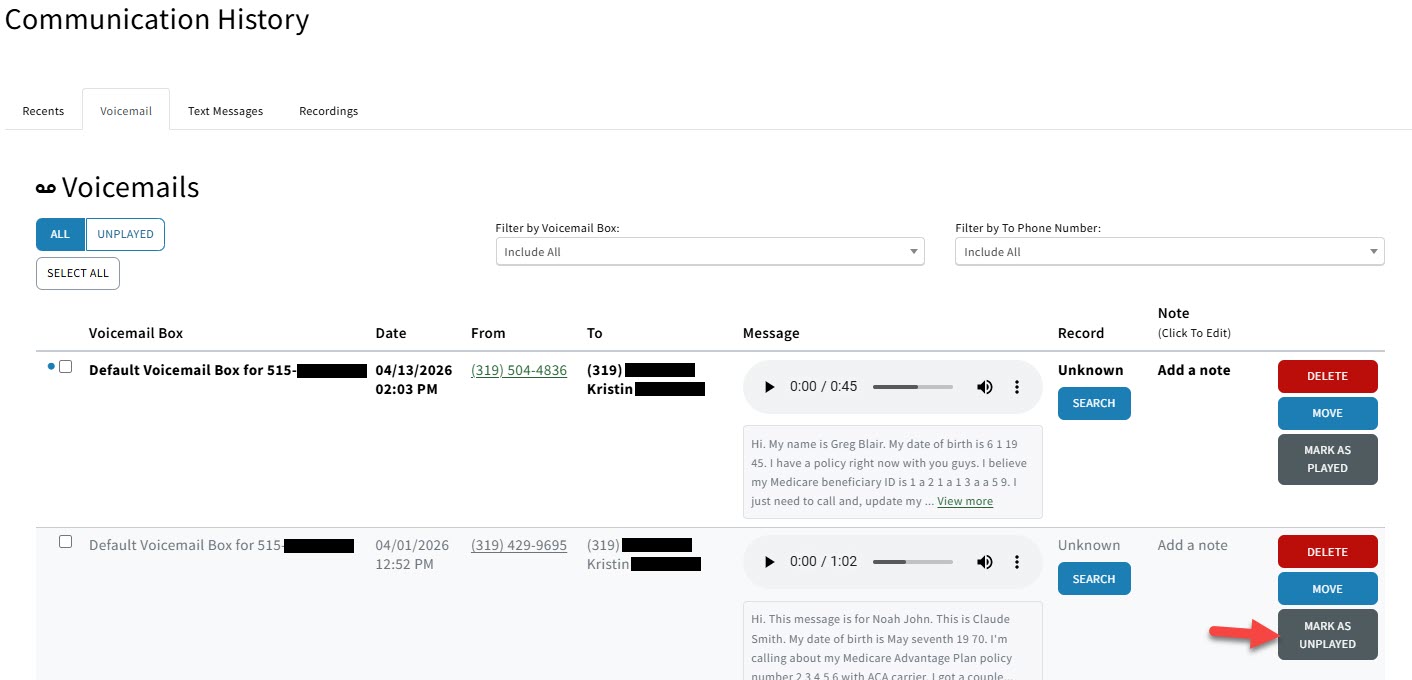This screenshot has height=680, width=1412.
Task: Click the Claude Smith transcript text
Action: point(892,640)
